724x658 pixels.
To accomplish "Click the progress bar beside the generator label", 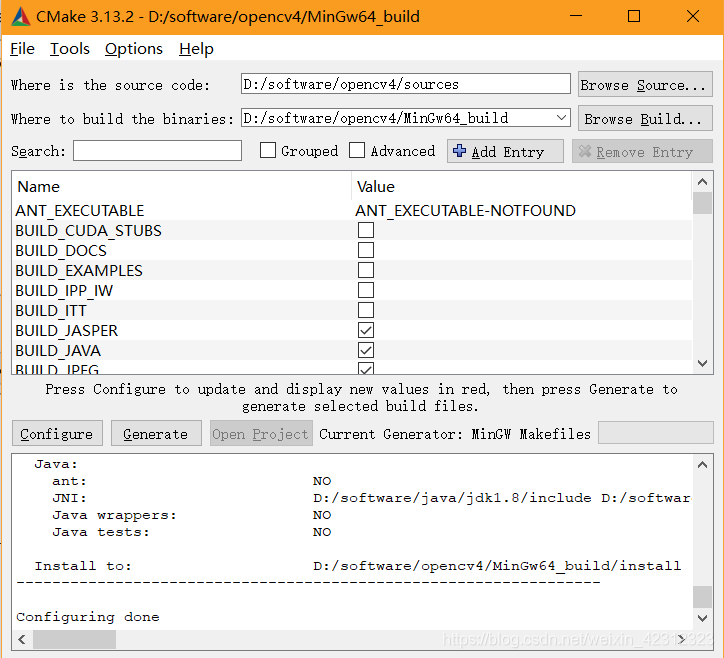I will 656,433.
